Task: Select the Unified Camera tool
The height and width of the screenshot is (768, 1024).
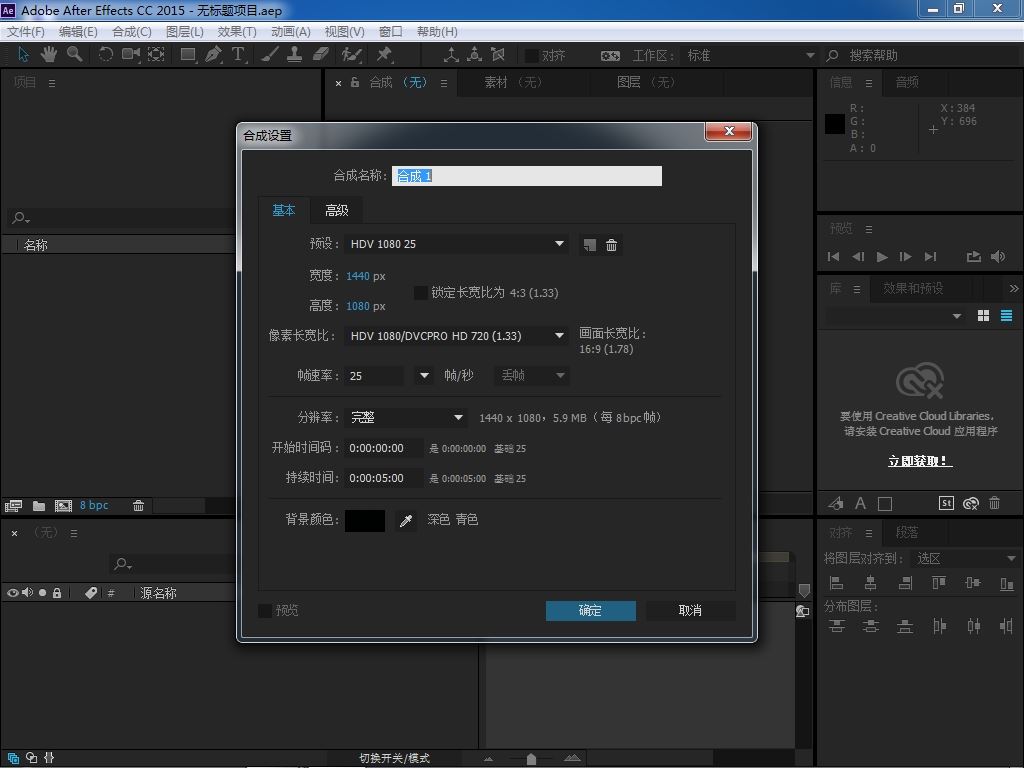Action: (x=131, y=54)
